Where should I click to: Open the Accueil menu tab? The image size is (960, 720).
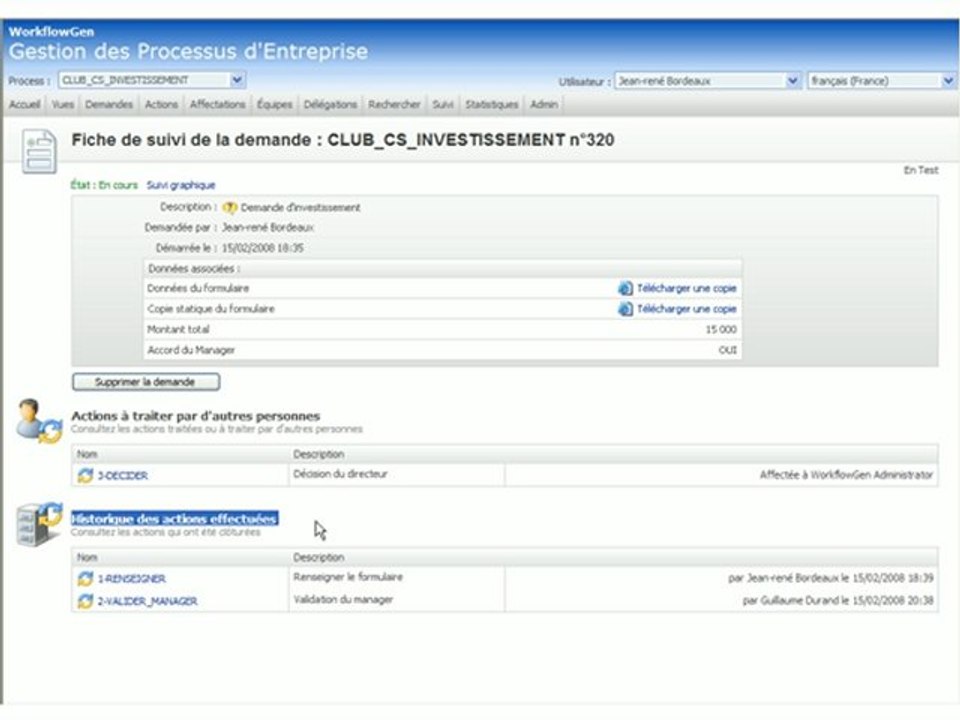pyautogui.click(x=24, y=105)
